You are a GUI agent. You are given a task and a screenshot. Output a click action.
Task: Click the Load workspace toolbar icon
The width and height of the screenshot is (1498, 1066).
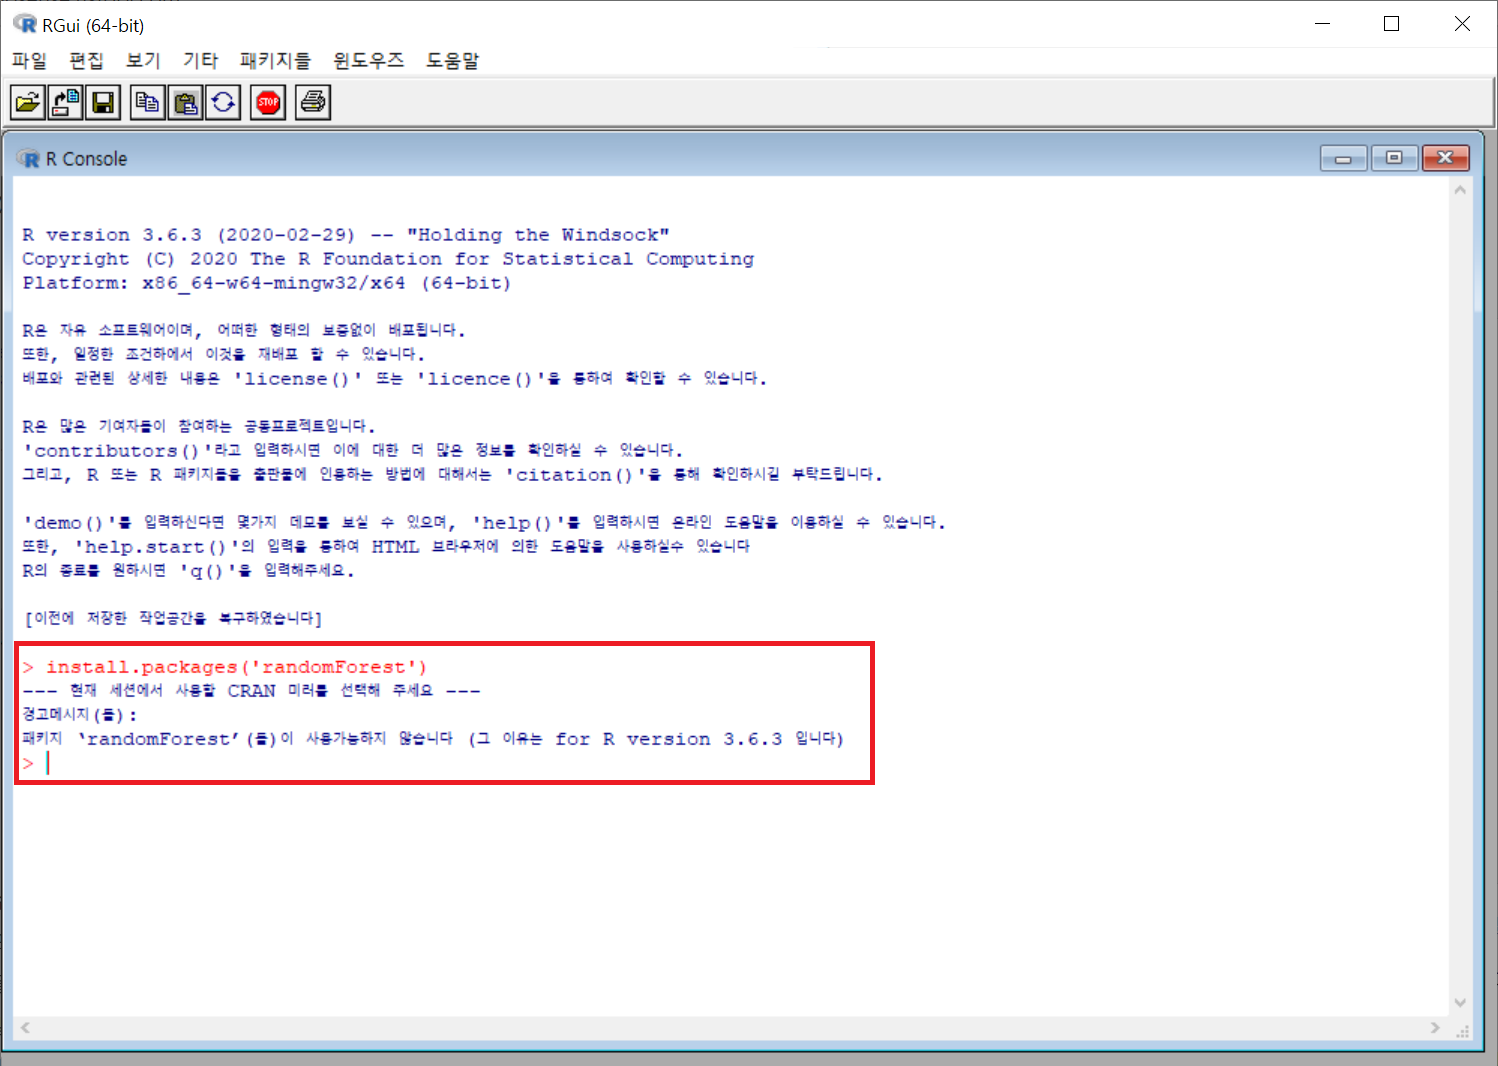(66, 102)
